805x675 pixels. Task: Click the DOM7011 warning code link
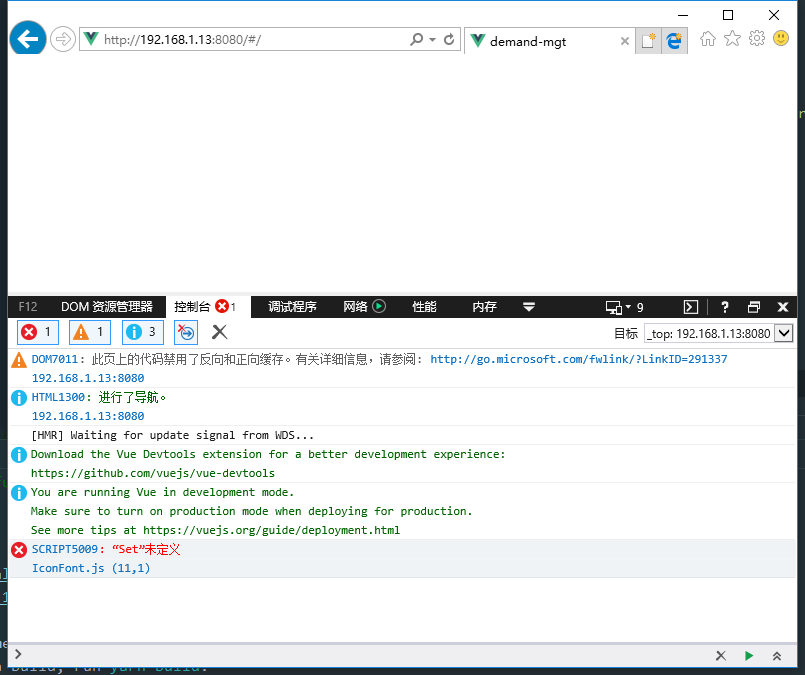(x=54, y=359)
